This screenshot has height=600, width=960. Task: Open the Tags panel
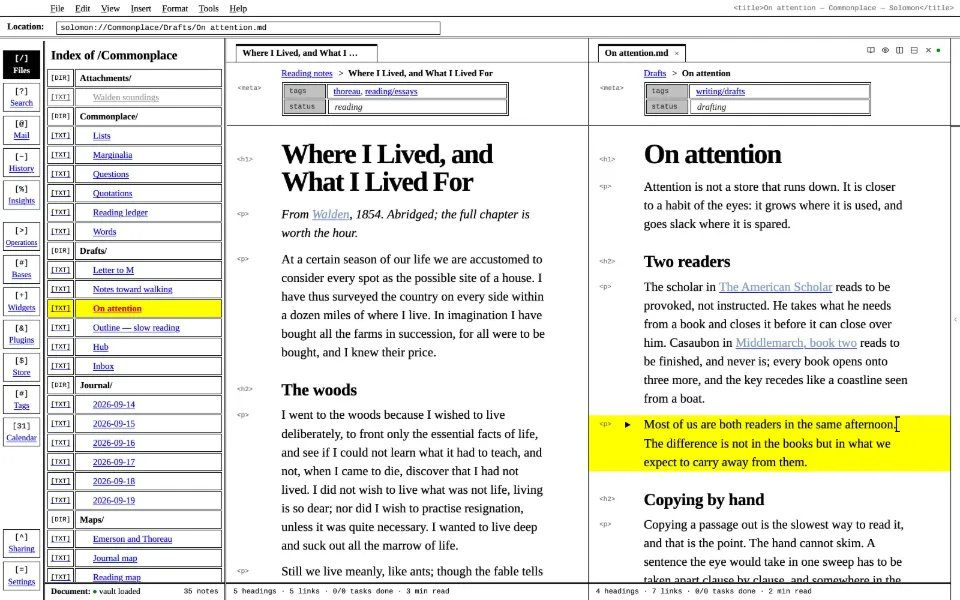[21, 399]
